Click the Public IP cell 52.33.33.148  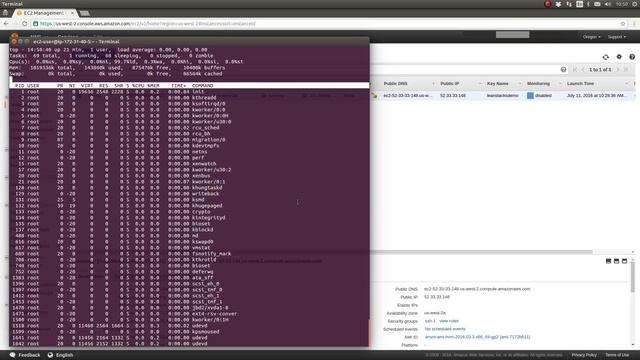coord(453,96)
